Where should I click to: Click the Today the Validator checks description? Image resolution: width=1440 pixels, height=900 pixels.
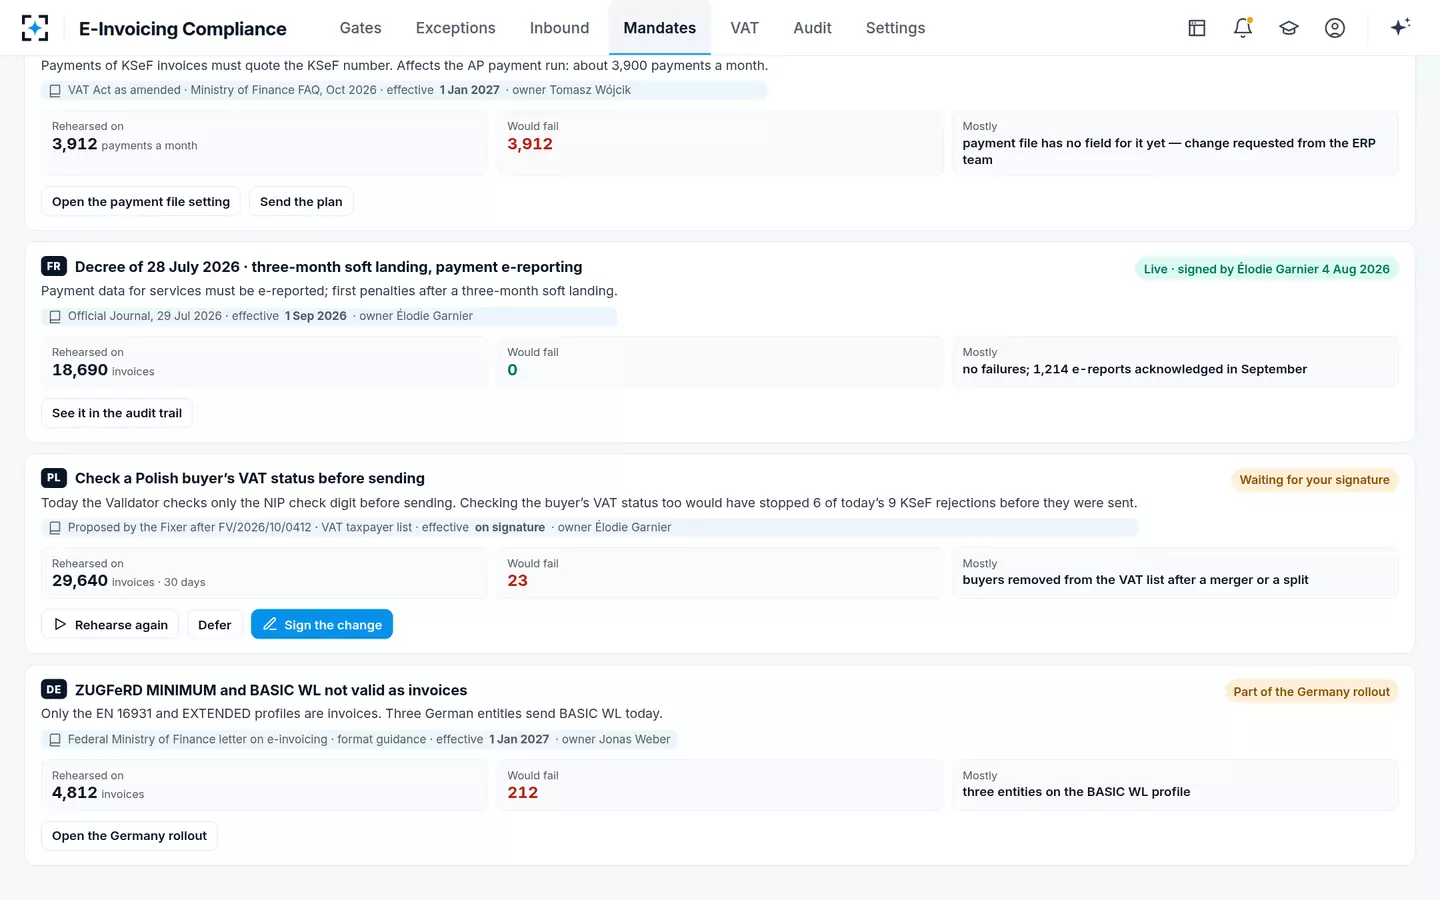589,503
